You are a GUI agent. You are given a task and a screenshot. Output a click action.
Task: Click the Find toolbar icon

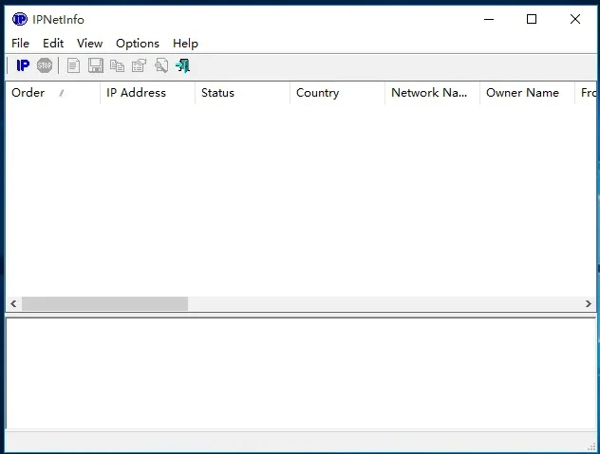(x=161, y=66)
